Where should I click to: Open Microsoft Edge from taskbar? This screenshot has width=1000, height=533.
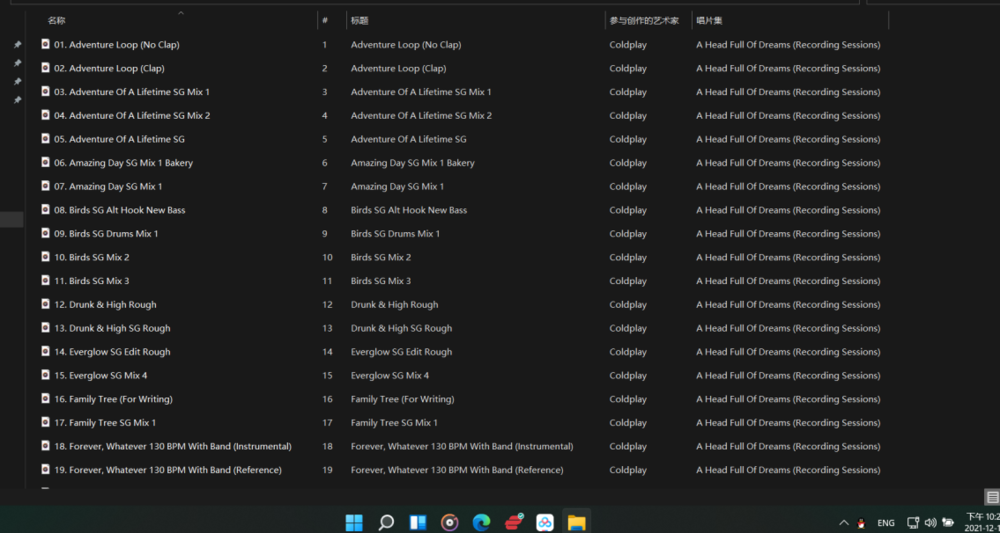pos(481,522)
